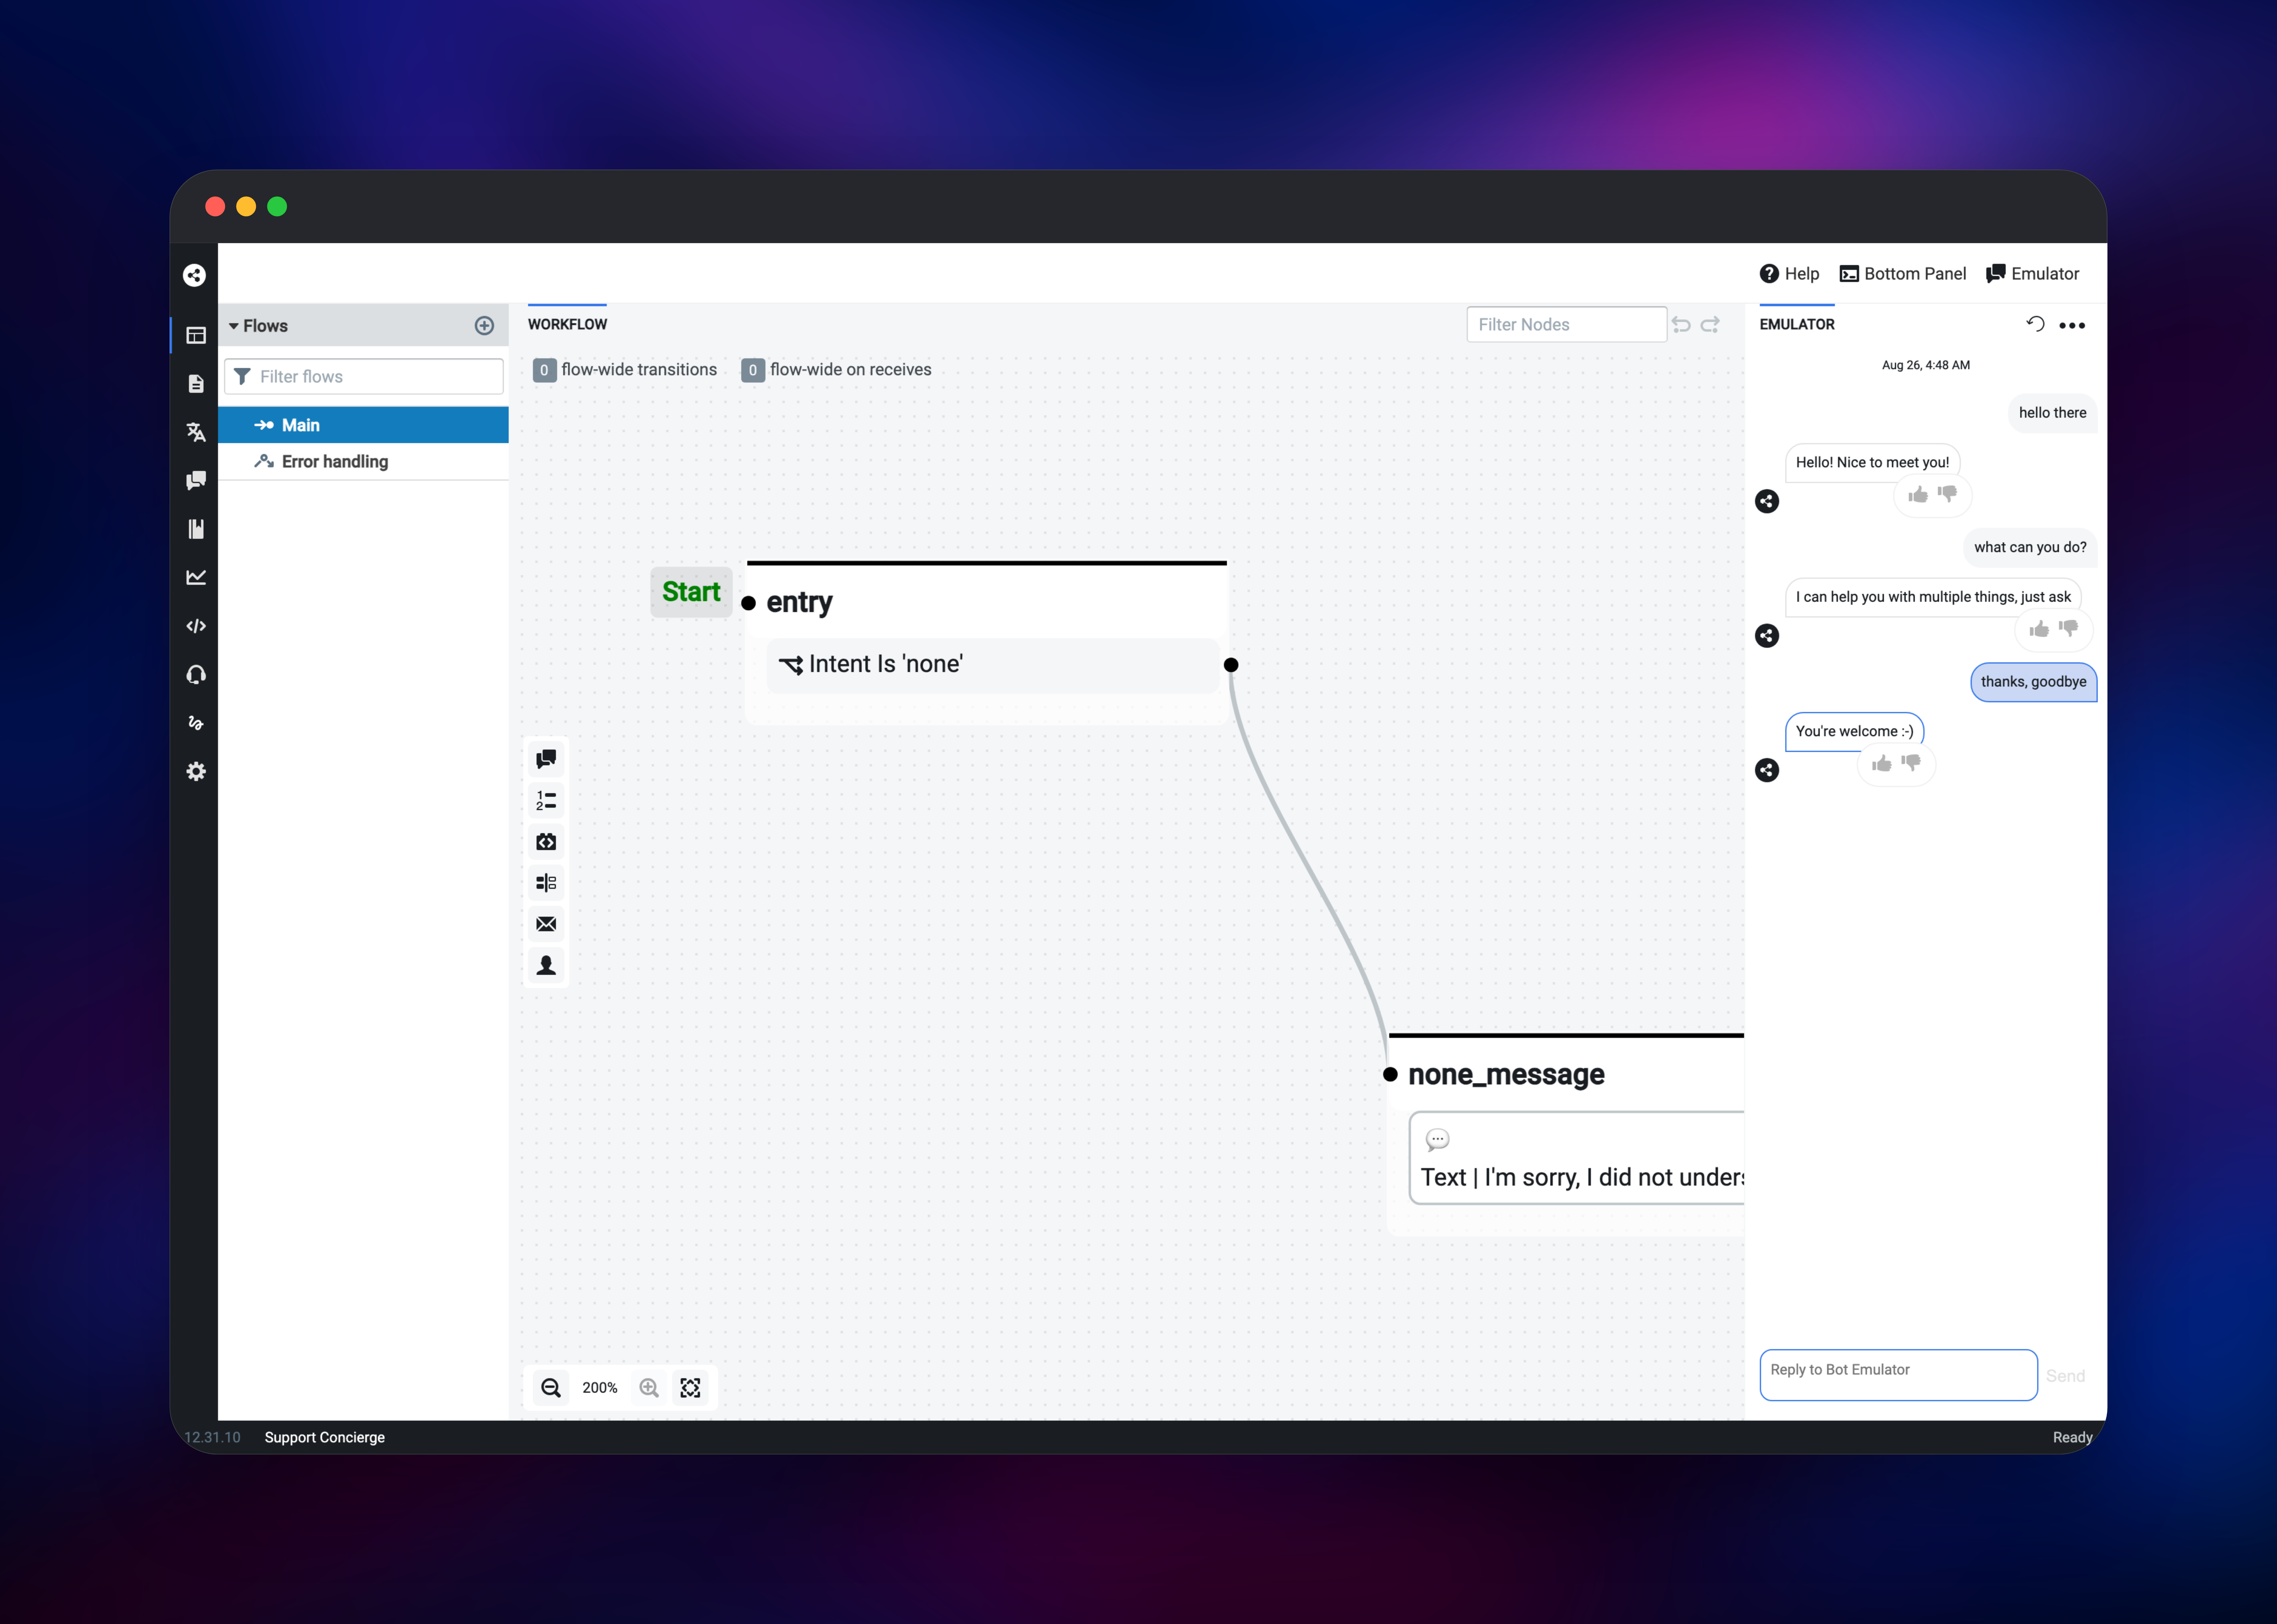
Task: Zoom in the workflow canvas
Action: tap(649, 1388)
